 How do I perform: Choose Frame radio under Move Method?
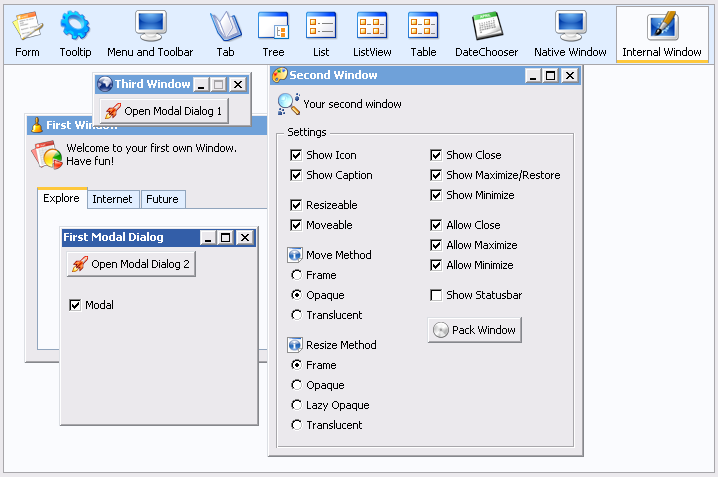click(297, 275)
